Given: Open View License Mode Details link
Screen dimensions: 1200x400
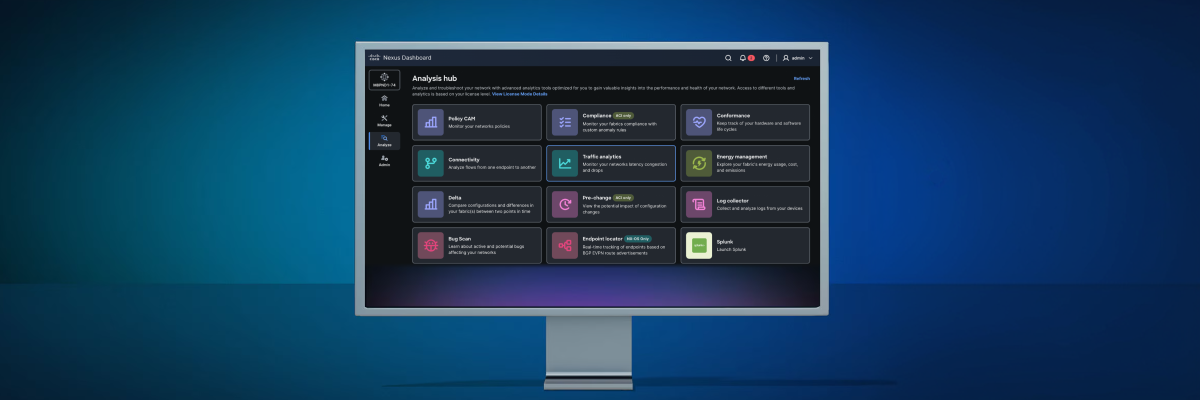Looking at the screenshot, I should 520,93.
